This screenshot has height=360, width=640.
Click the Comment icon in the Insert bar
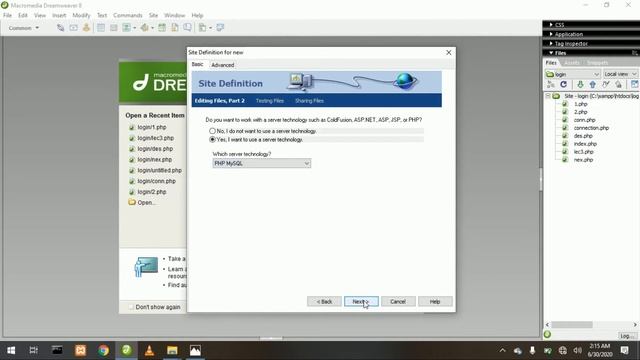[x=187, y=28]
